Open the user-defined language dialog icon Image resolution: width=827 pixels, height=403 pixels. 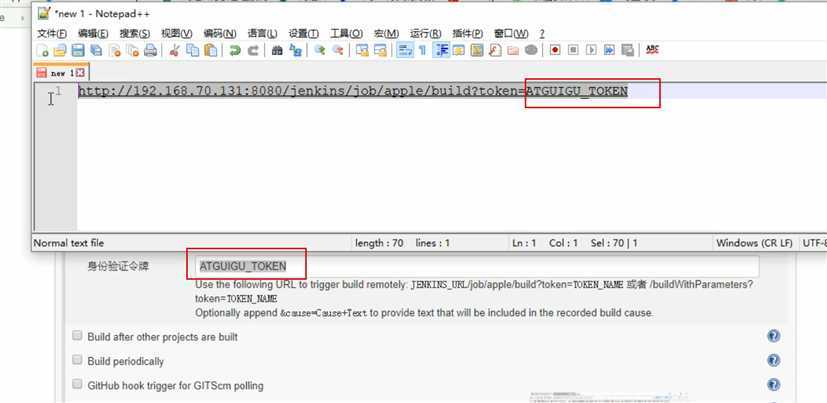coord(459,51)
